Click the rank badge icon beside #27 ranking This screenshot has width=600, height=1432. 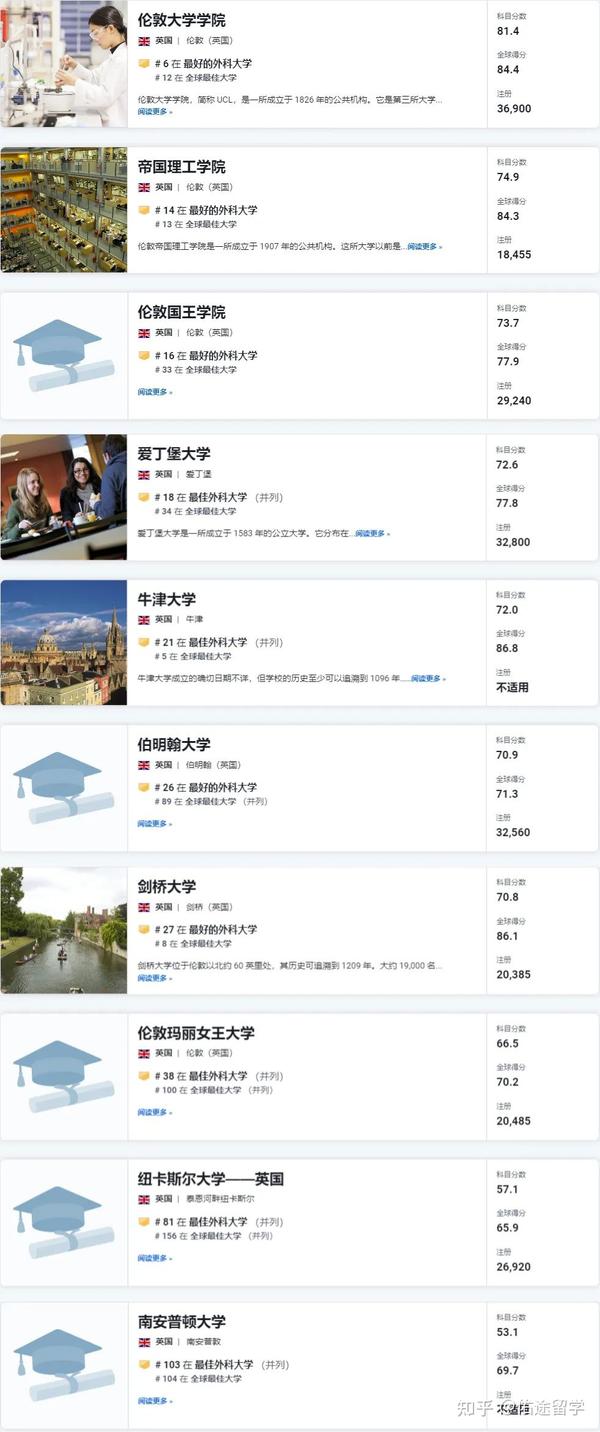click(144, 930)
